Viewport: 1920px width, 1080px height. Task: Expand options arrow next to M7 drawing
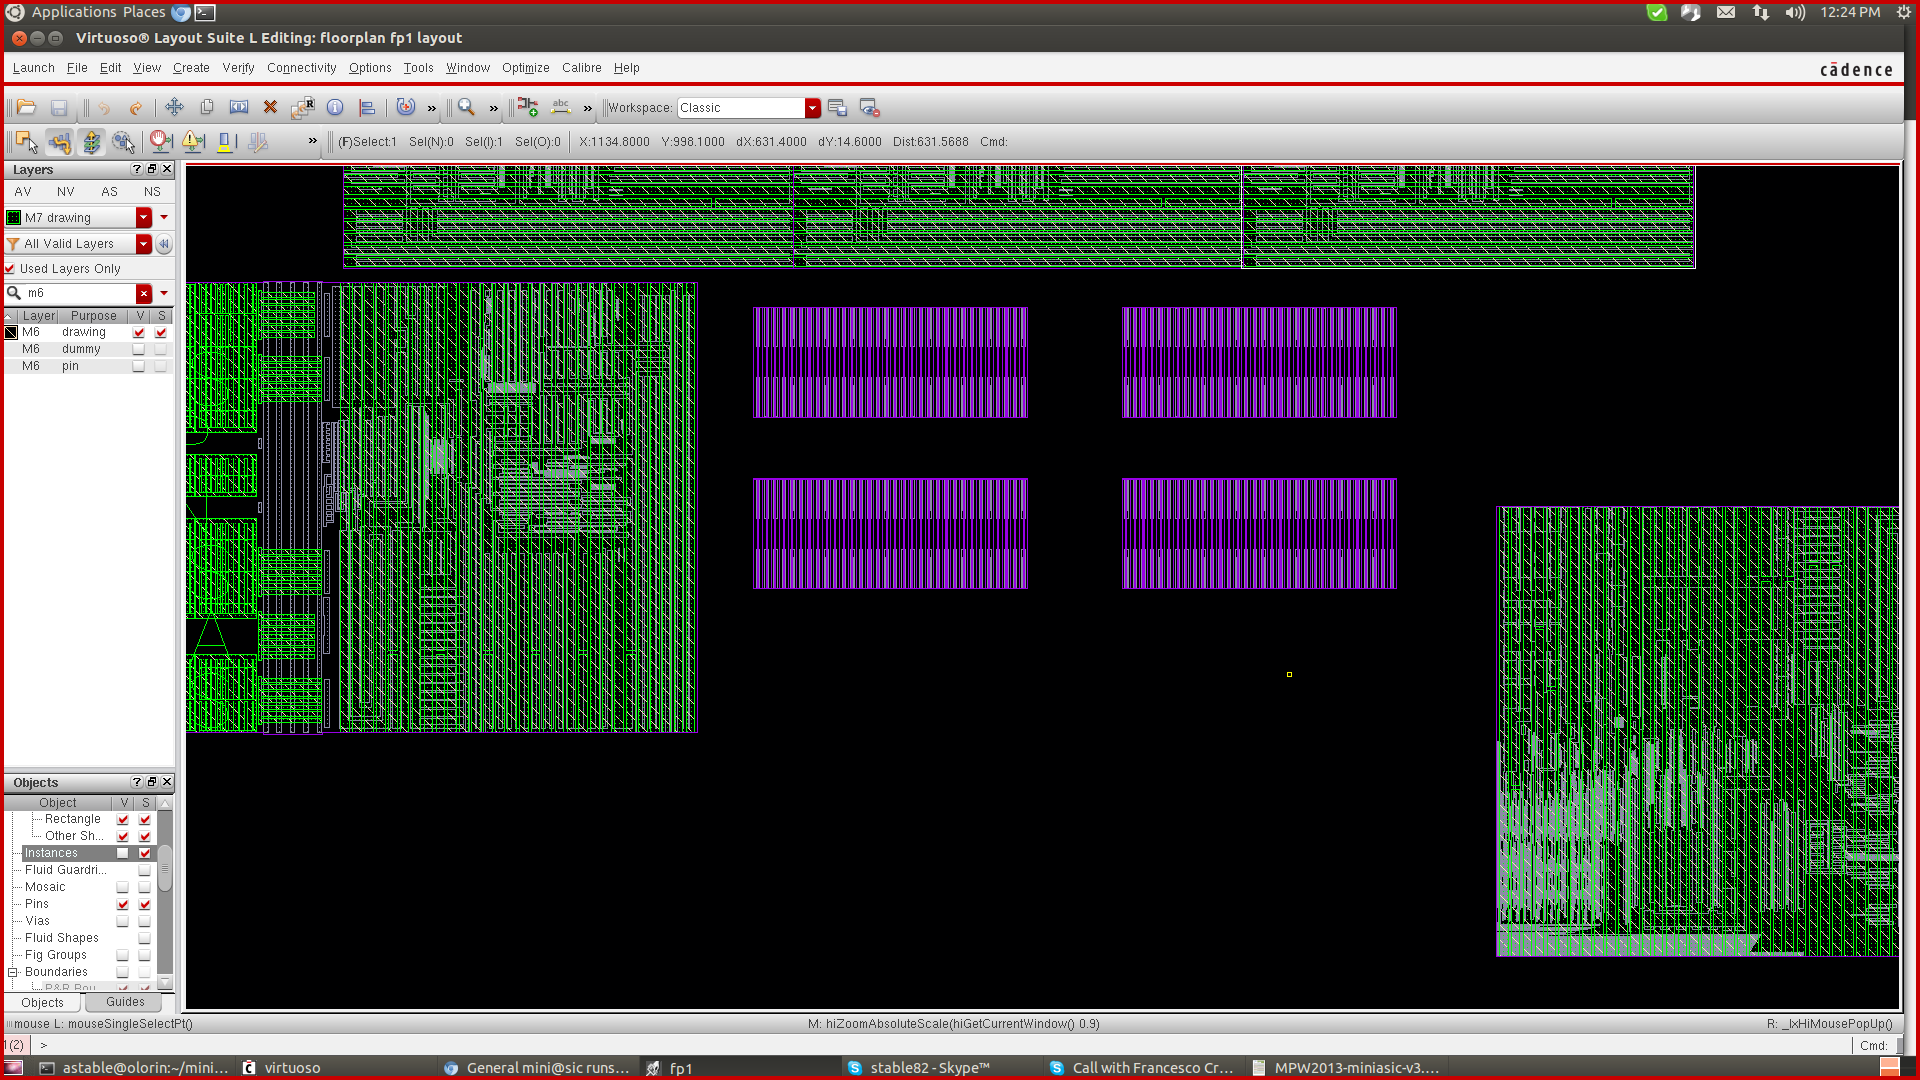coord(164,218)
